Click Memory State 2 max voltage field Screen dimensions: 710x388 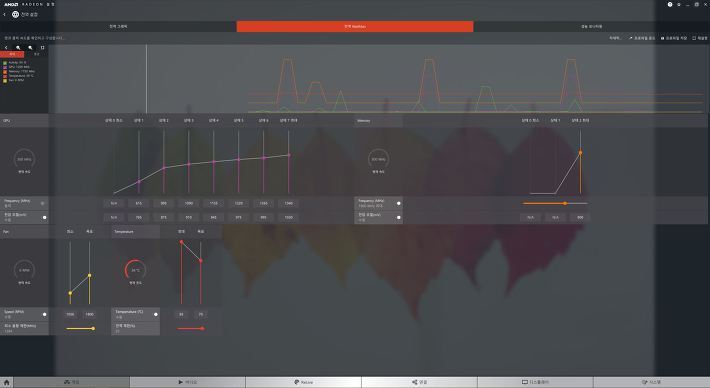580,217
